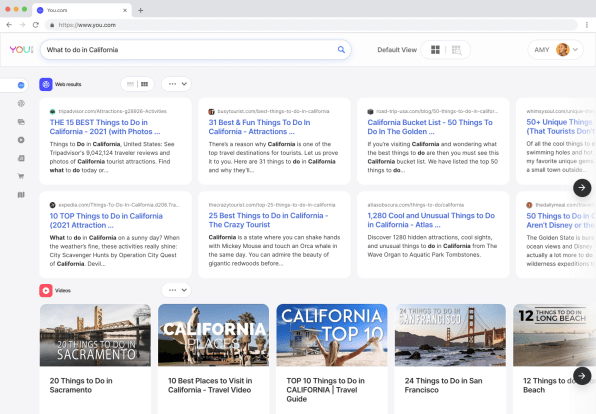Viewport: 596px width, 414px height.
Task: Click the Web results app icon
Action: (46, 84)
